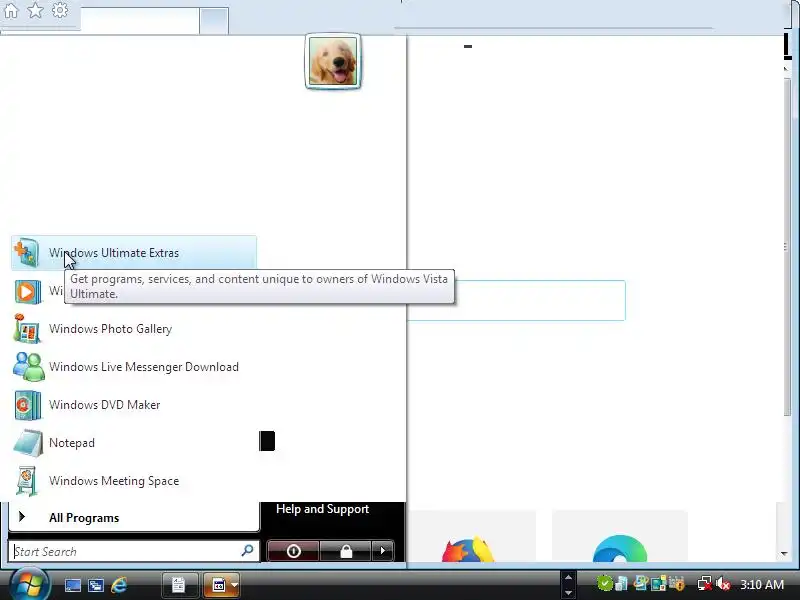Click the browser scrollbar down arrow

point(785,554)
